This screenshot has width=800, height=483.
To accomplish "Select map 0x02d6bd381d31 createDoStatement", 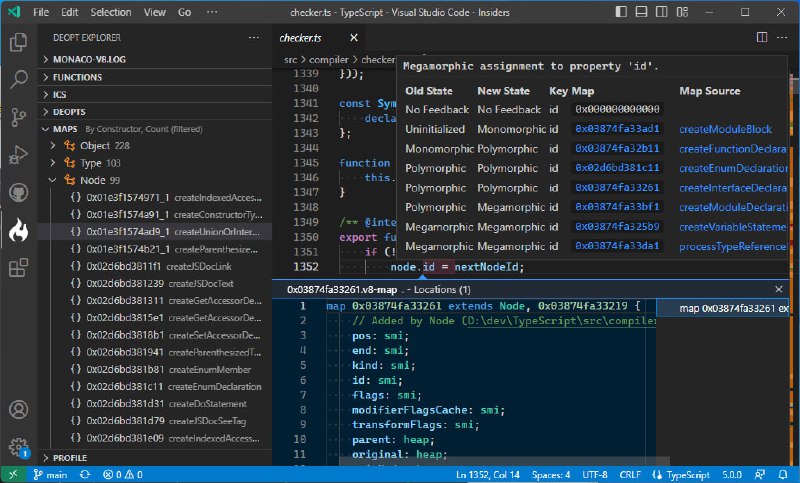I will 155,403.
